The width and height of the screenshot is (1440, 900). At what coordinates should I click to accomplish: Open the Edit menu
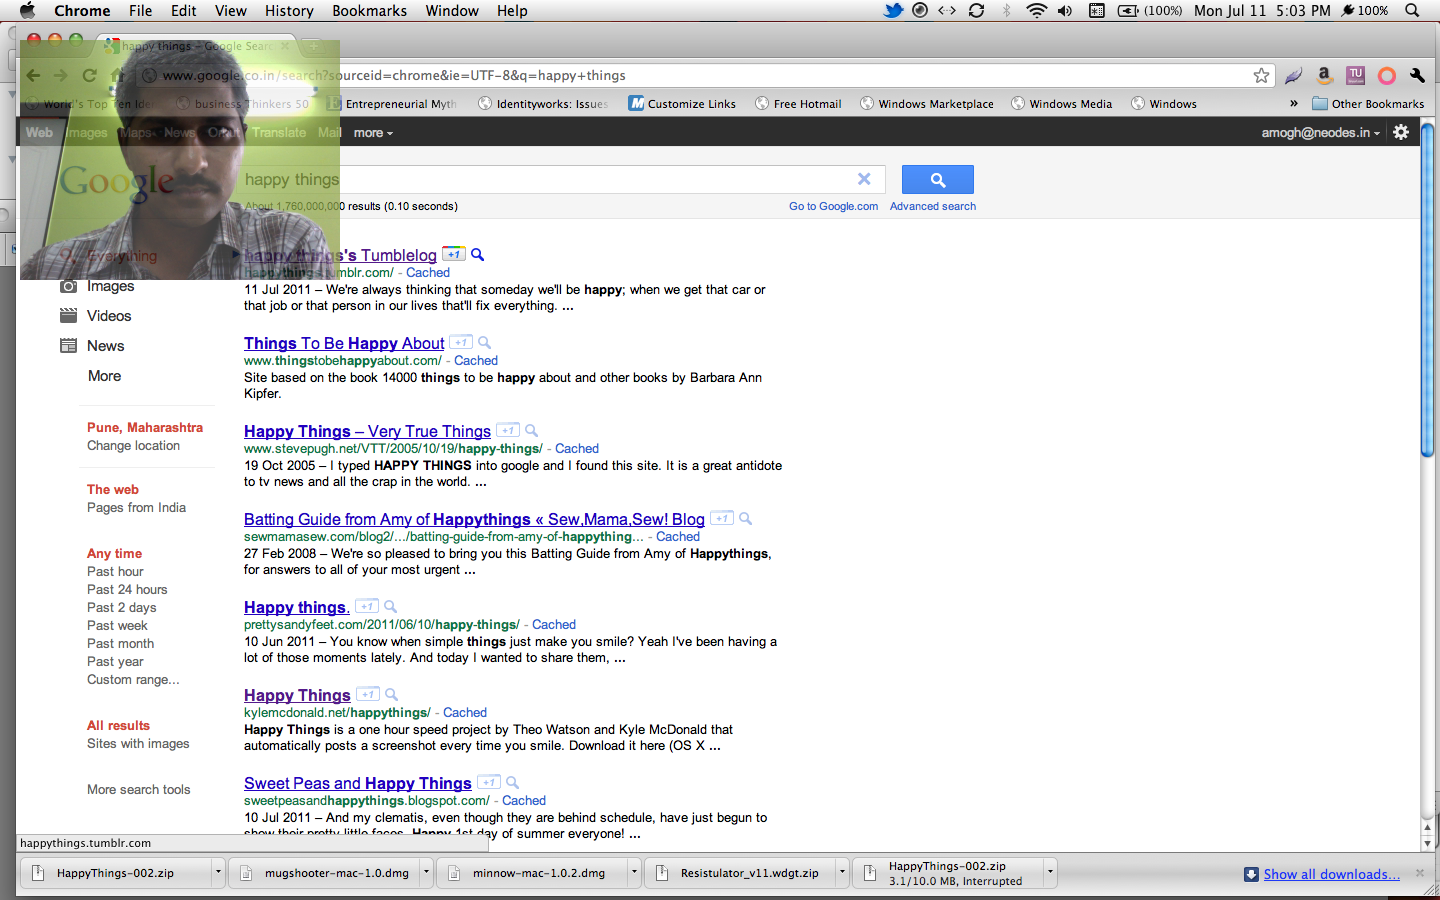[x=183, y=11]
